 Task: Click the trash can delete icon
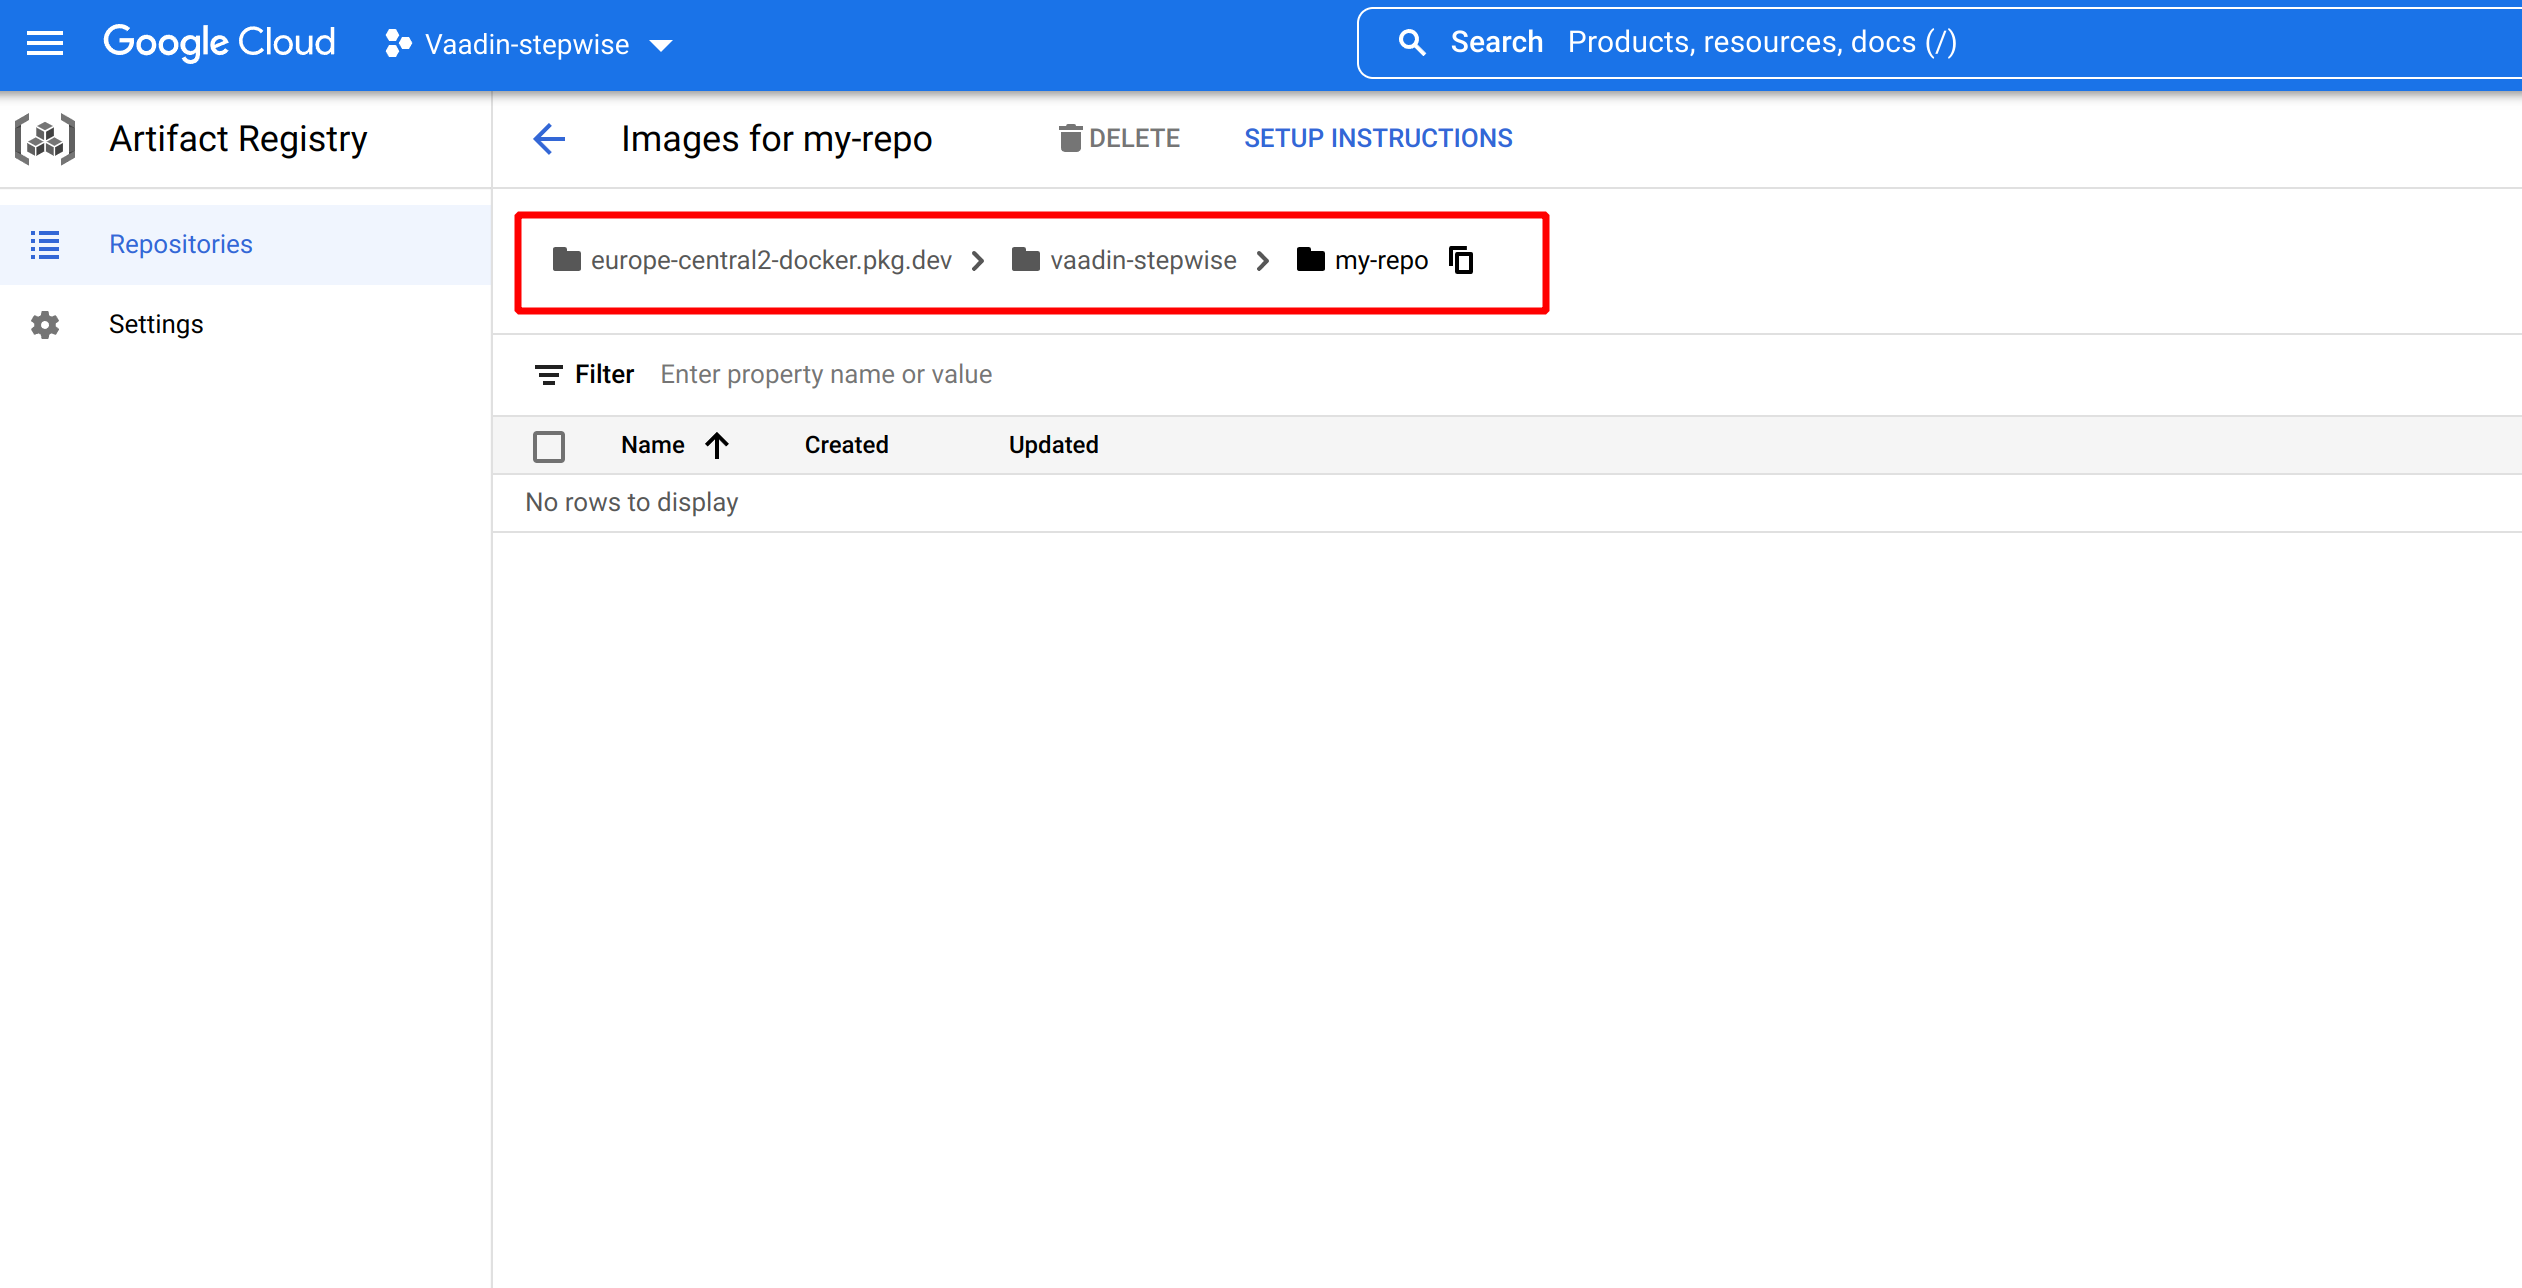(1070, 138)
